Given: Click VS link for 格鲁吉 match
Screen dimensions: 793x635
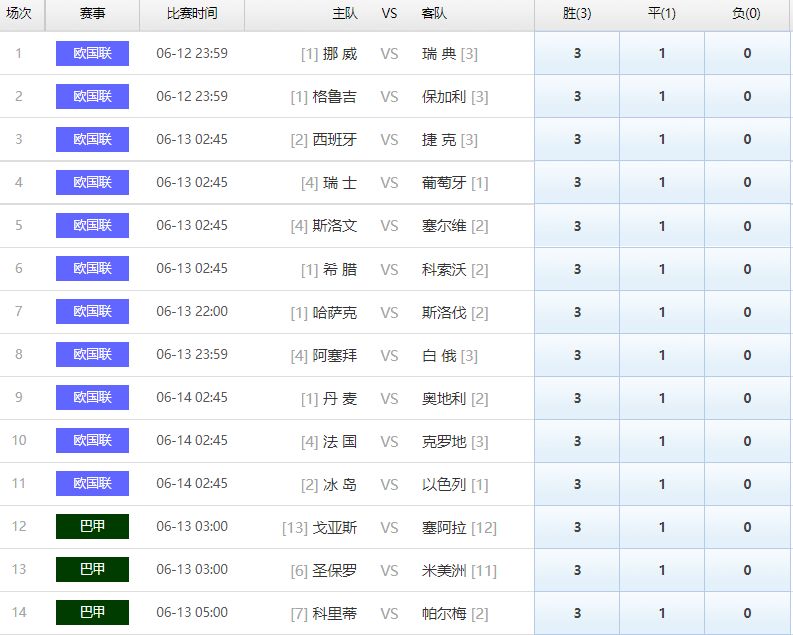Looking at the screenshot, I should click(x=389, y=97).
